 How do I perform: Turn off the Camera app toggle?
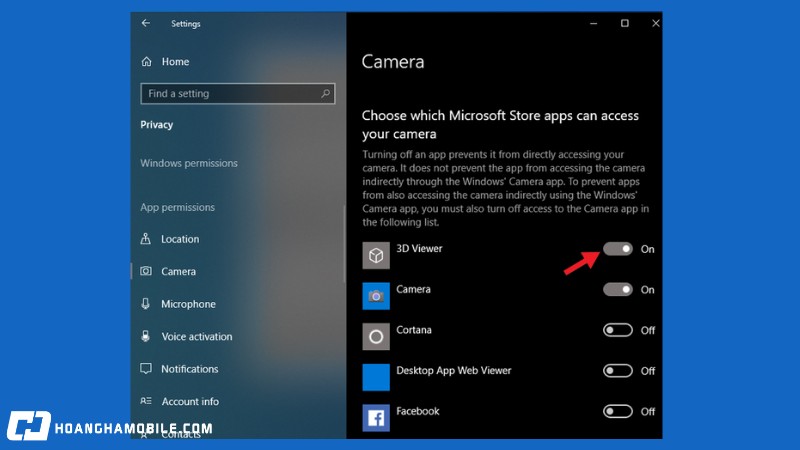[x=618, y=290]
